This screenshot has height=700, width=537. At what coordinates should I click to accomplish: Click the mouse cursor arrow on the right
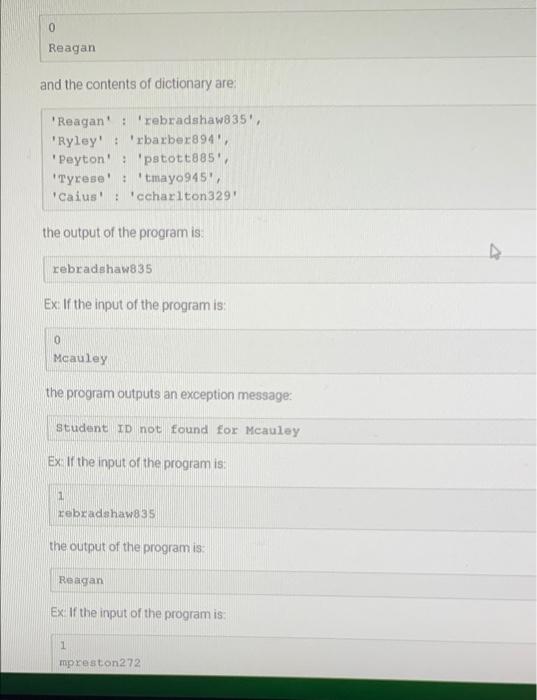point(495,251)
